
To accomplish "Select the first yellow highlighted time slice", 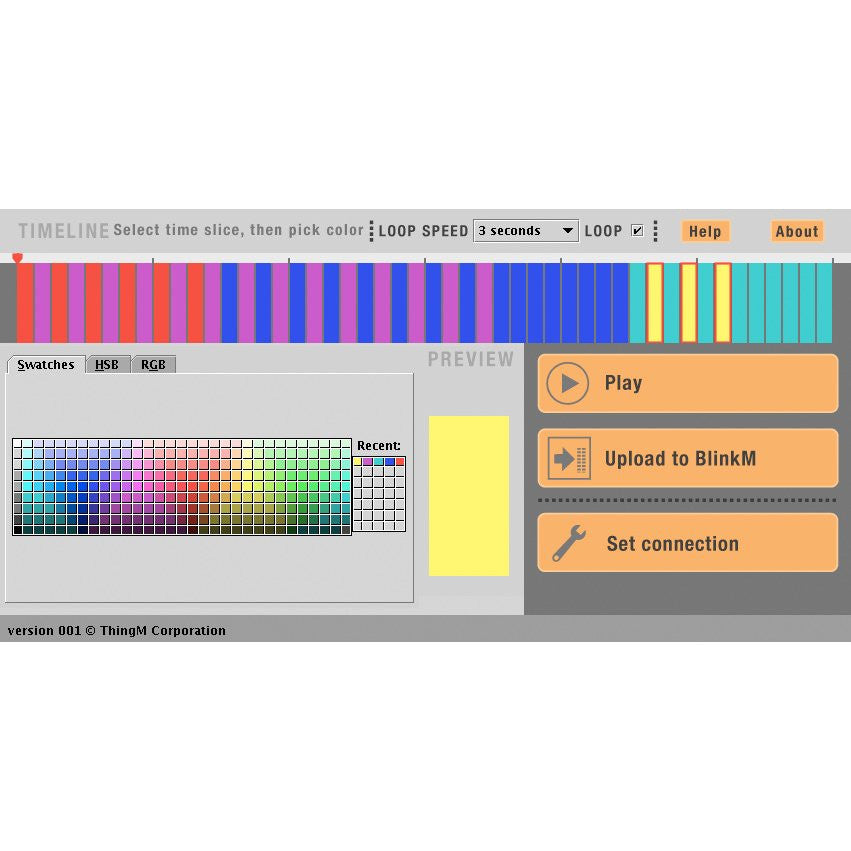I will point(654,302).
